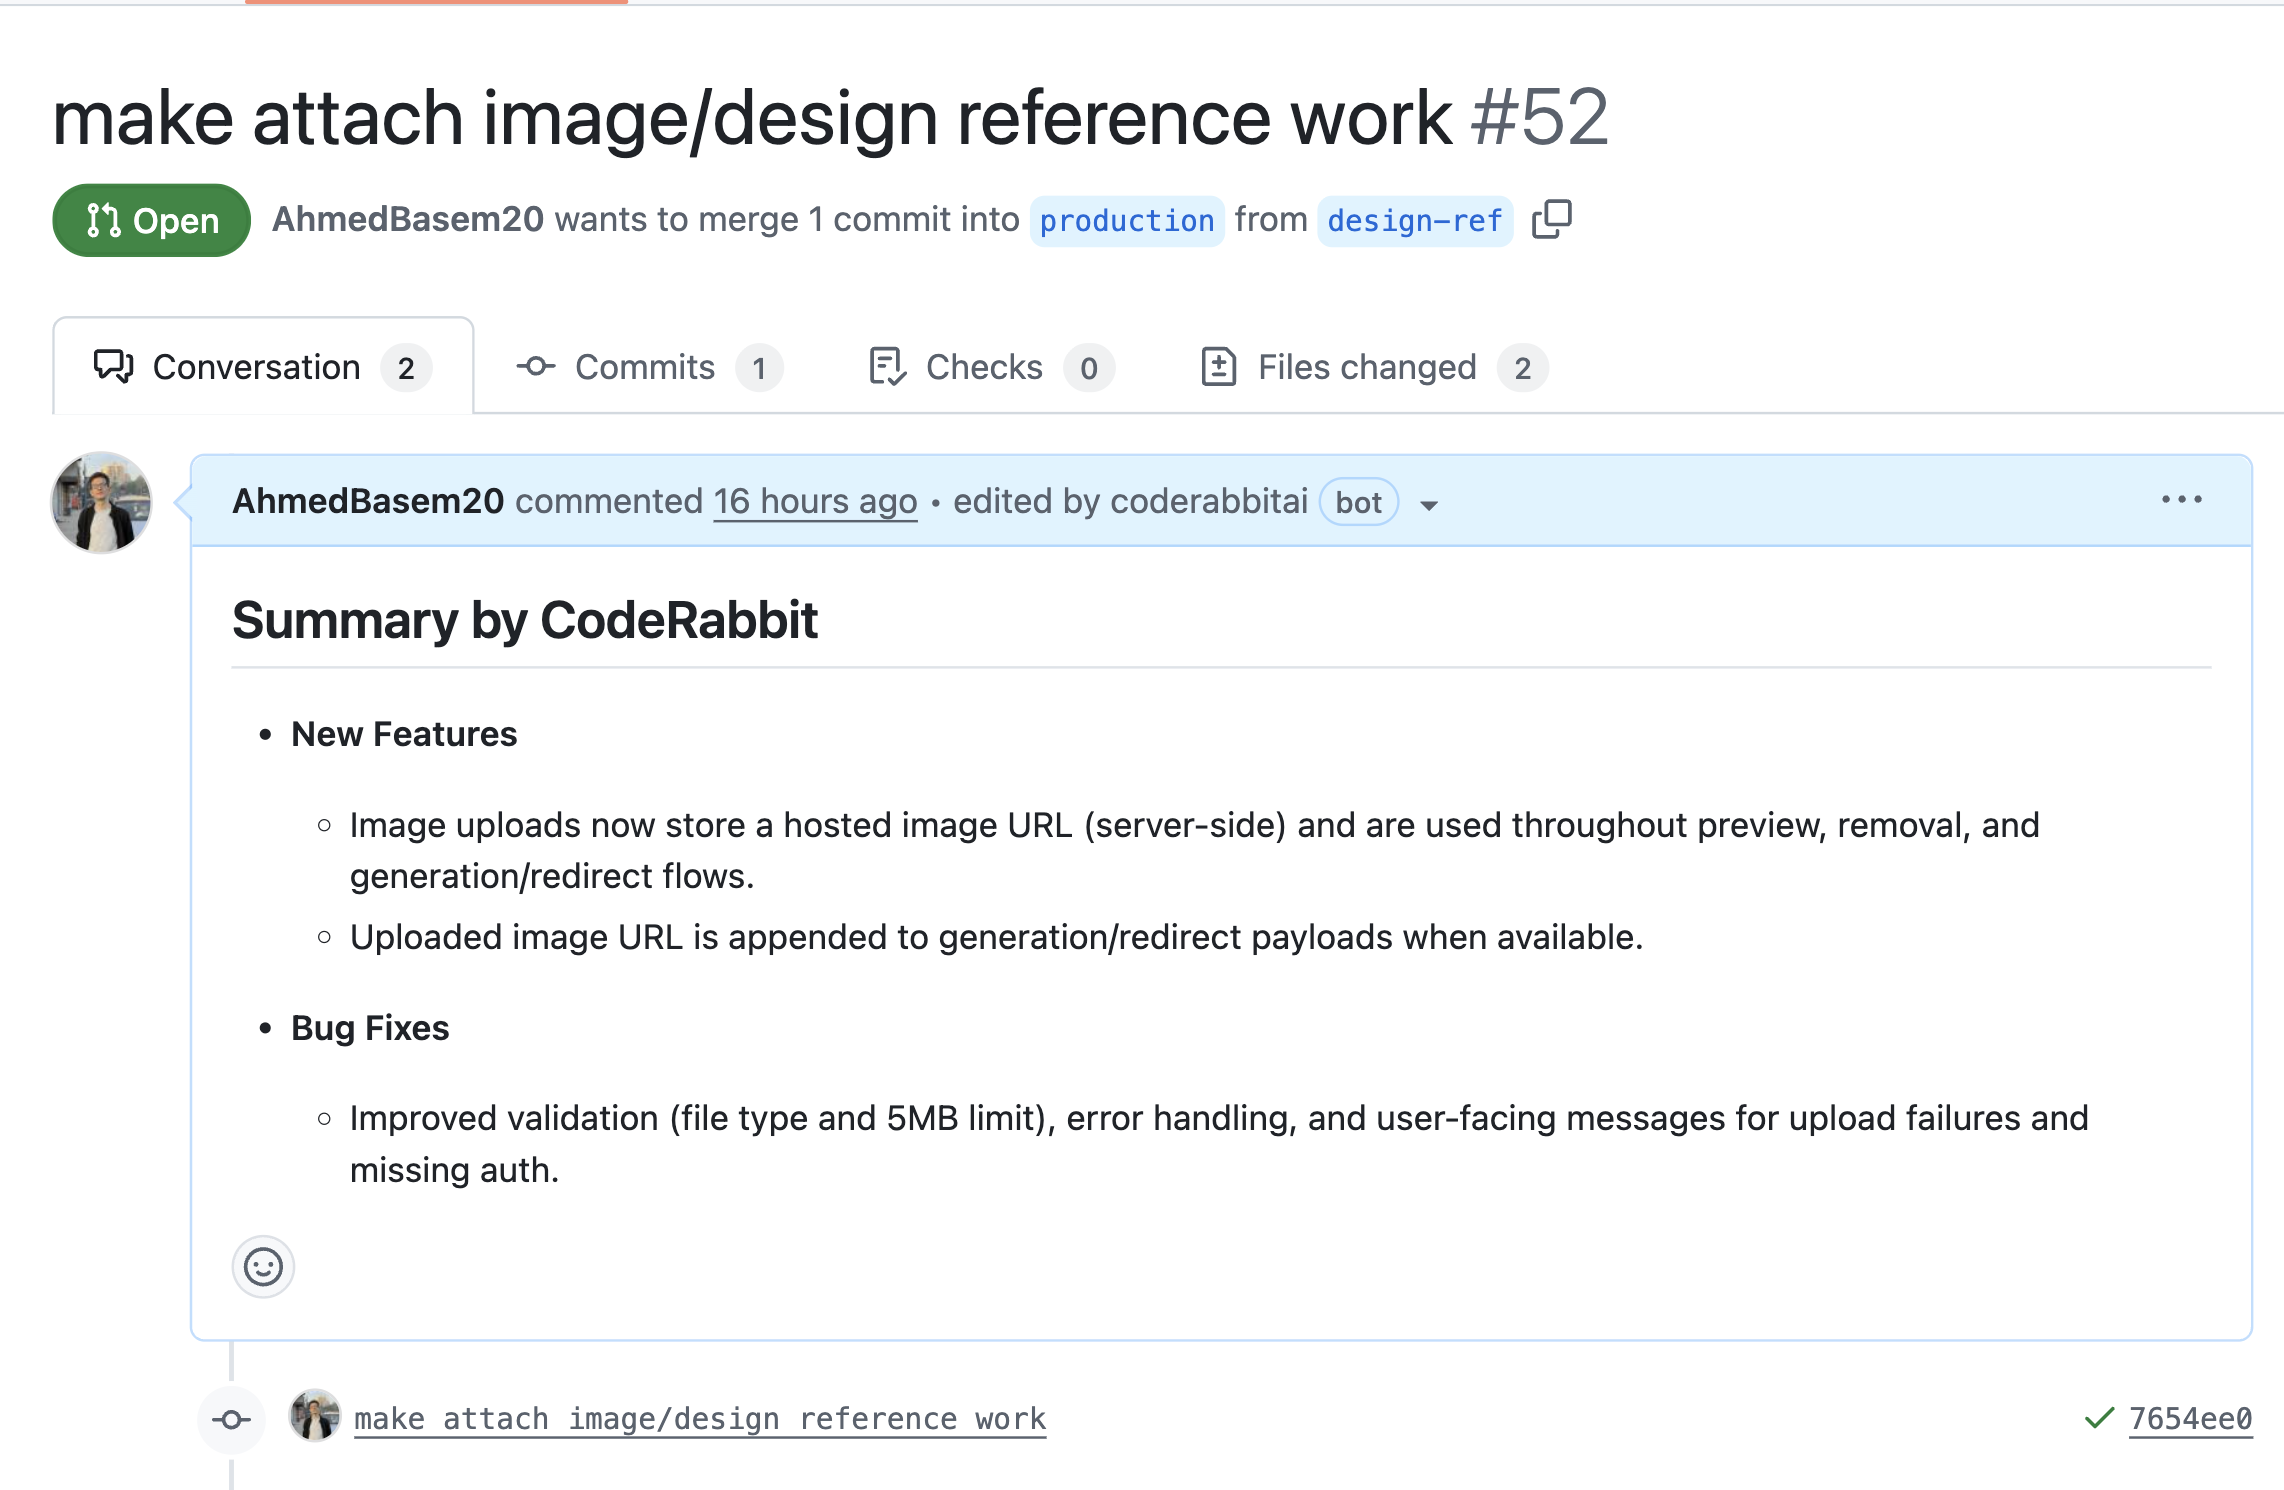The height and width of the screenshot is (1490, 2284).
Task: Click the Checks checklist icon
Action: [887, 367]
